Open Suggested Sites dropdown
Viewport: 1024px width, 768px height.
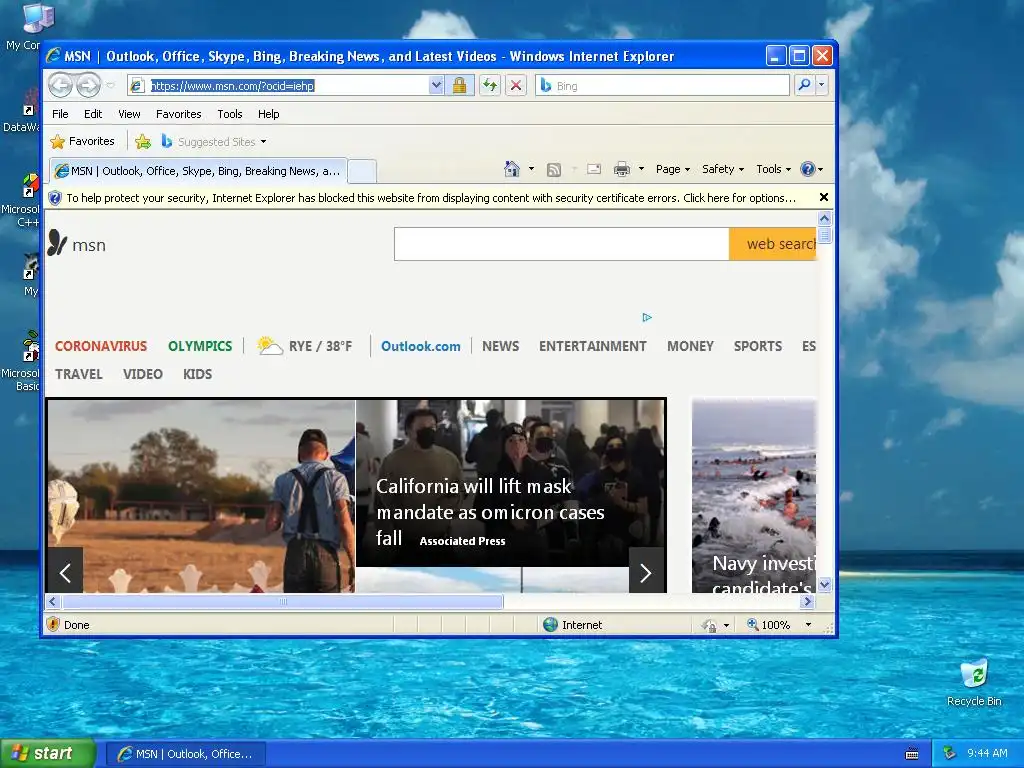214,141
